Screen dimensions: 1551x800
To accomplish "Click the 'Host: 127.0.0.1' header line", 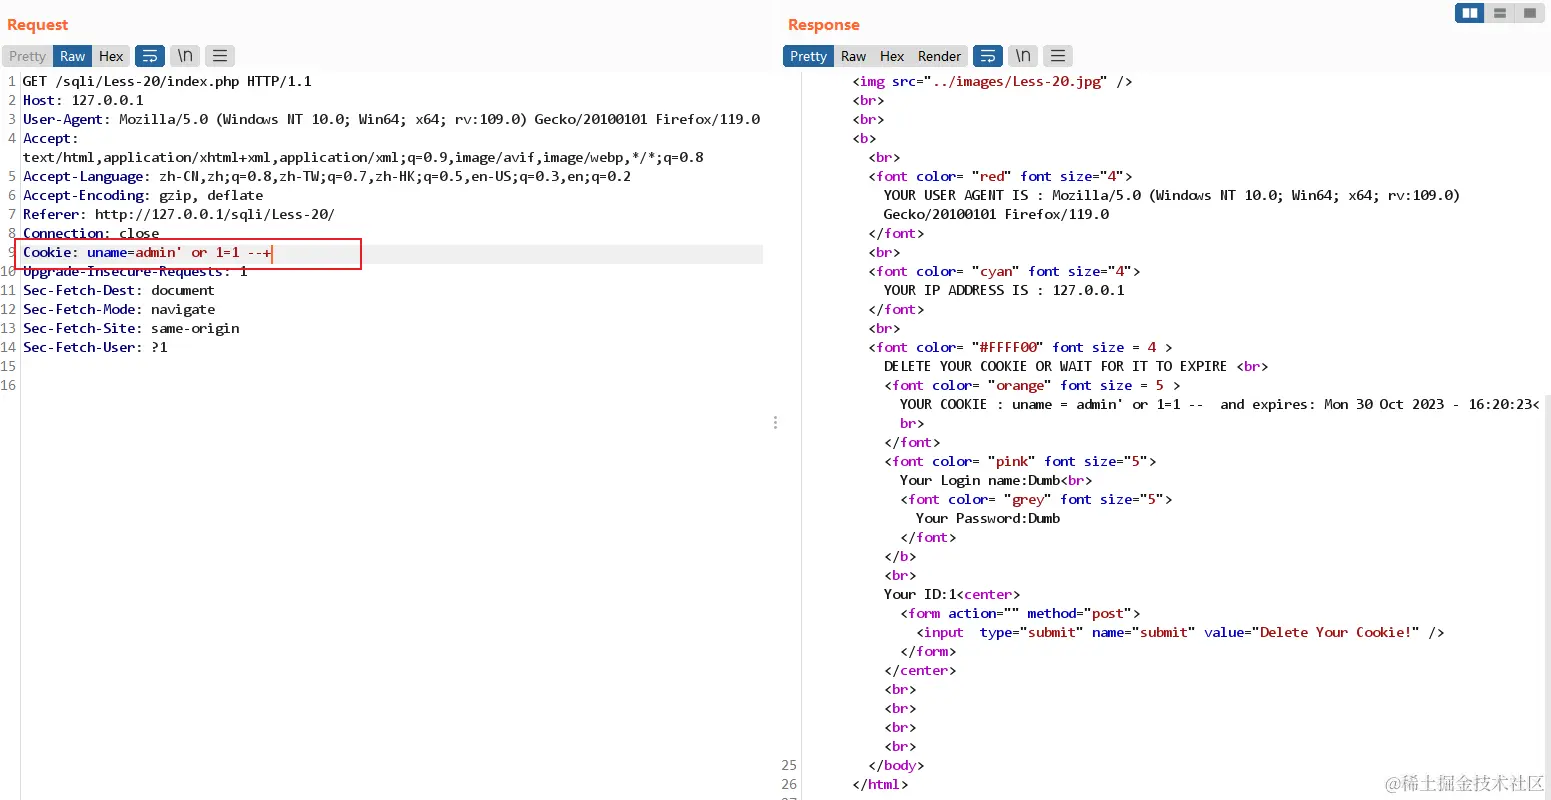I will pyautogui.click(x=83, y=100).
